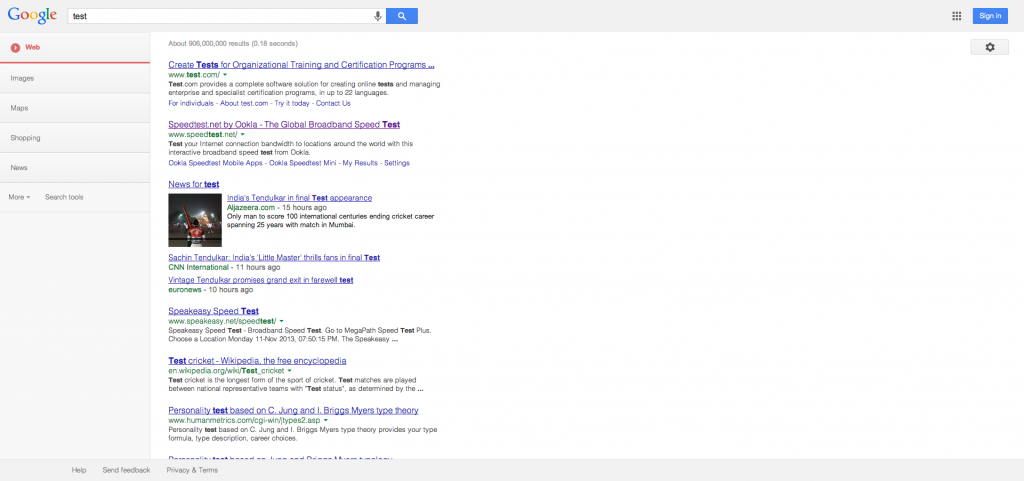
Task: Click the euronews source text
Action: point(185,289)
